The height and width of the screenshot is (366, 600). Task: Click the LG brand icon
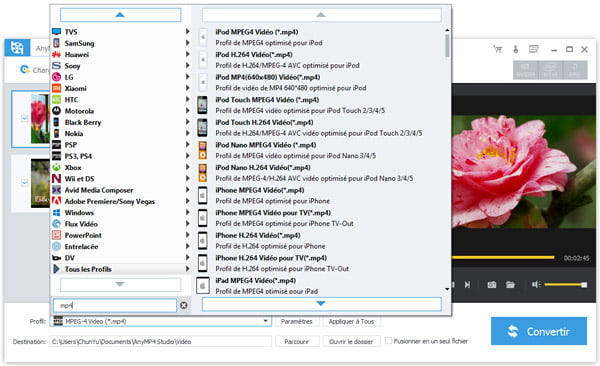pos(57,77)
